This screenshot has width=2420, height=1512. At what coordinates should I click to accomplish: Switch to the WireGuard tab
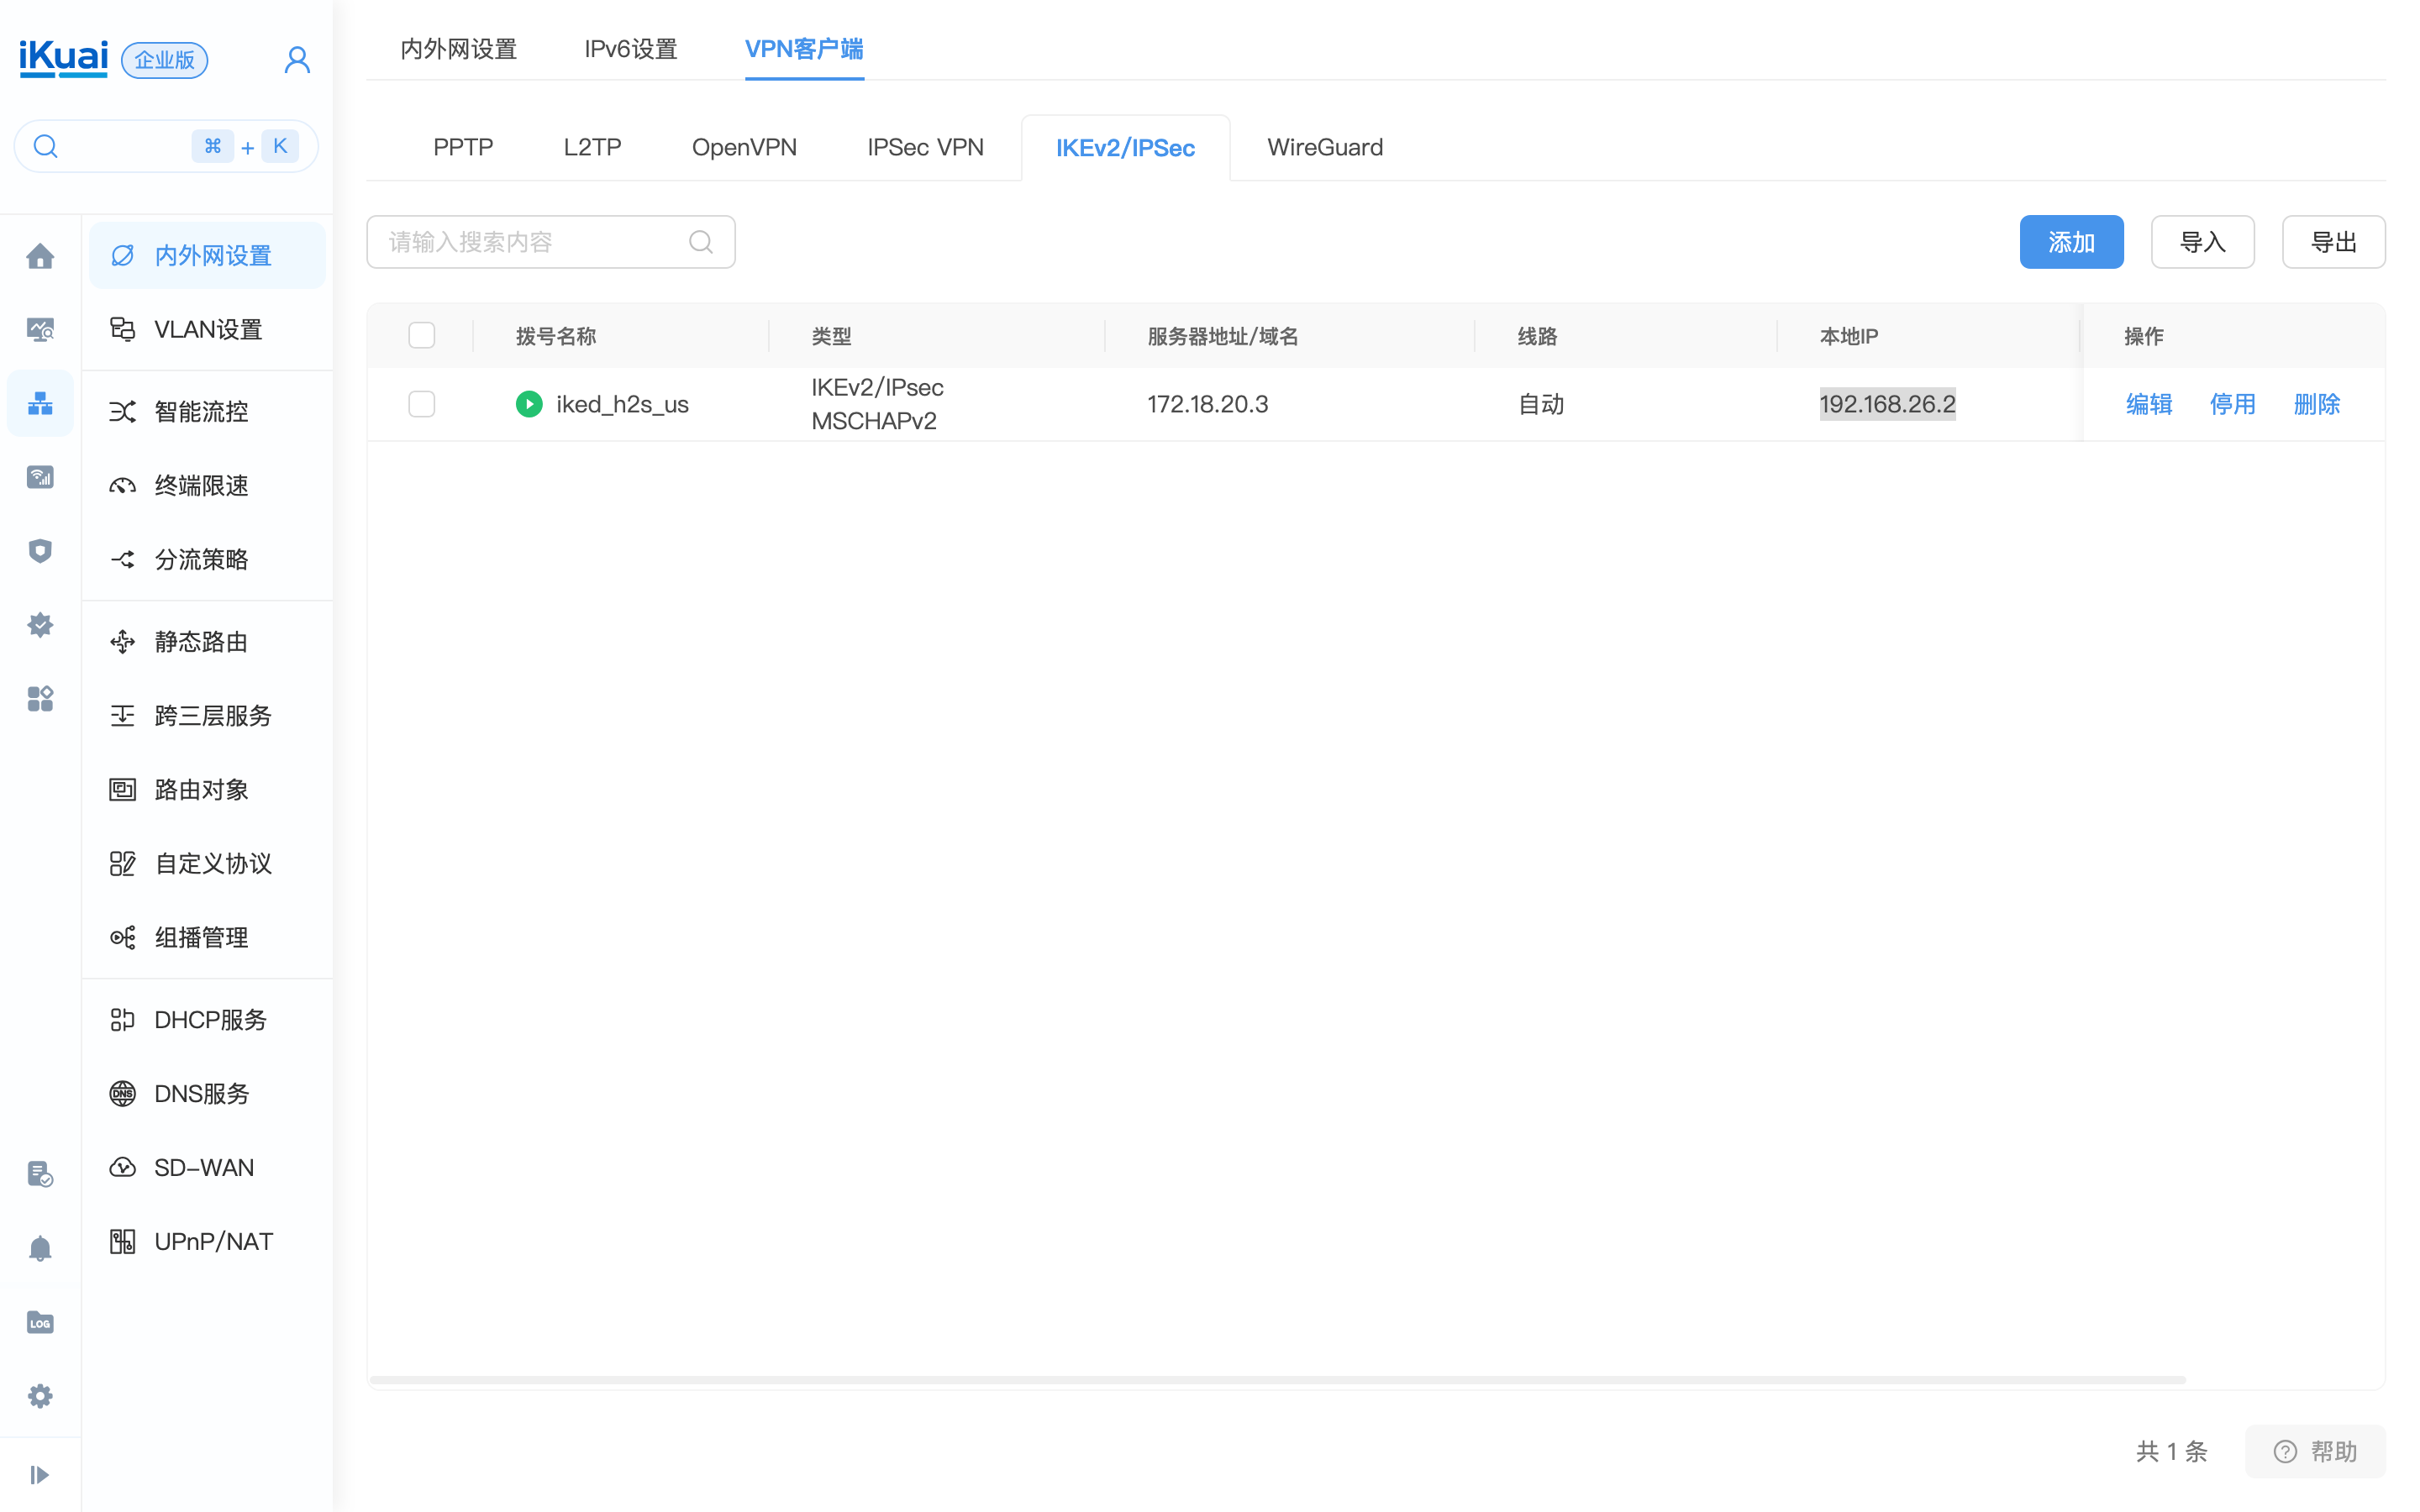1325,147
